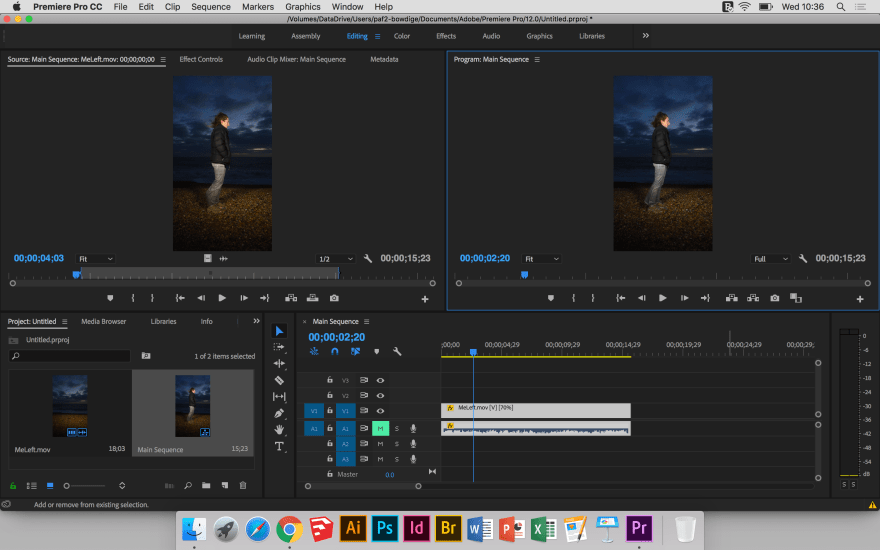Click Extract button in Program monitor
The image size is (880, 550).
(x=753, y=298)
